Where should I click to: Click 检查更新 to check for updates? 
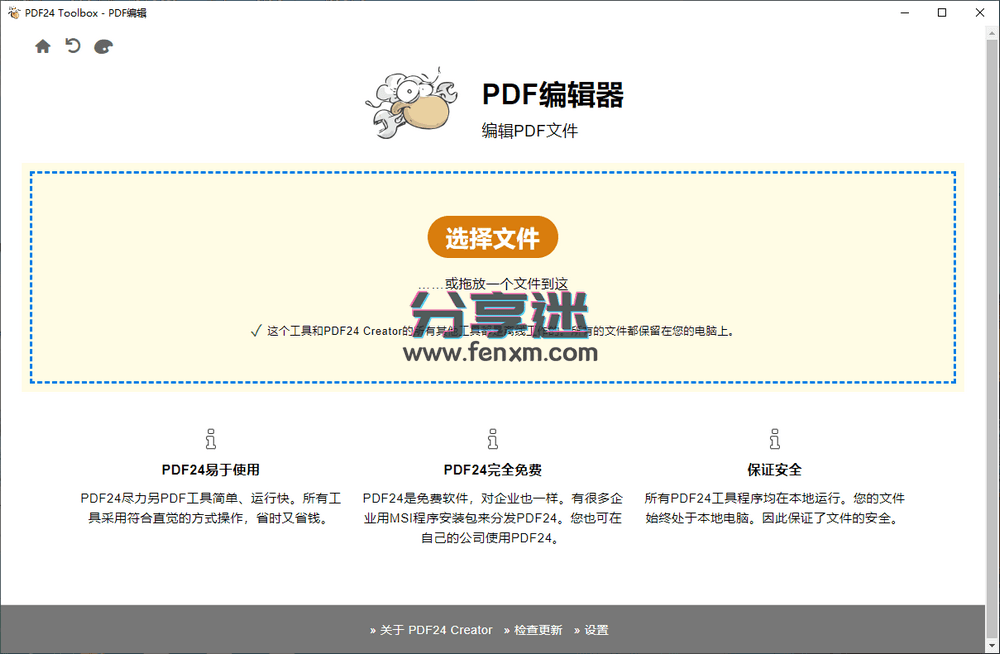[x=536, y=630]
